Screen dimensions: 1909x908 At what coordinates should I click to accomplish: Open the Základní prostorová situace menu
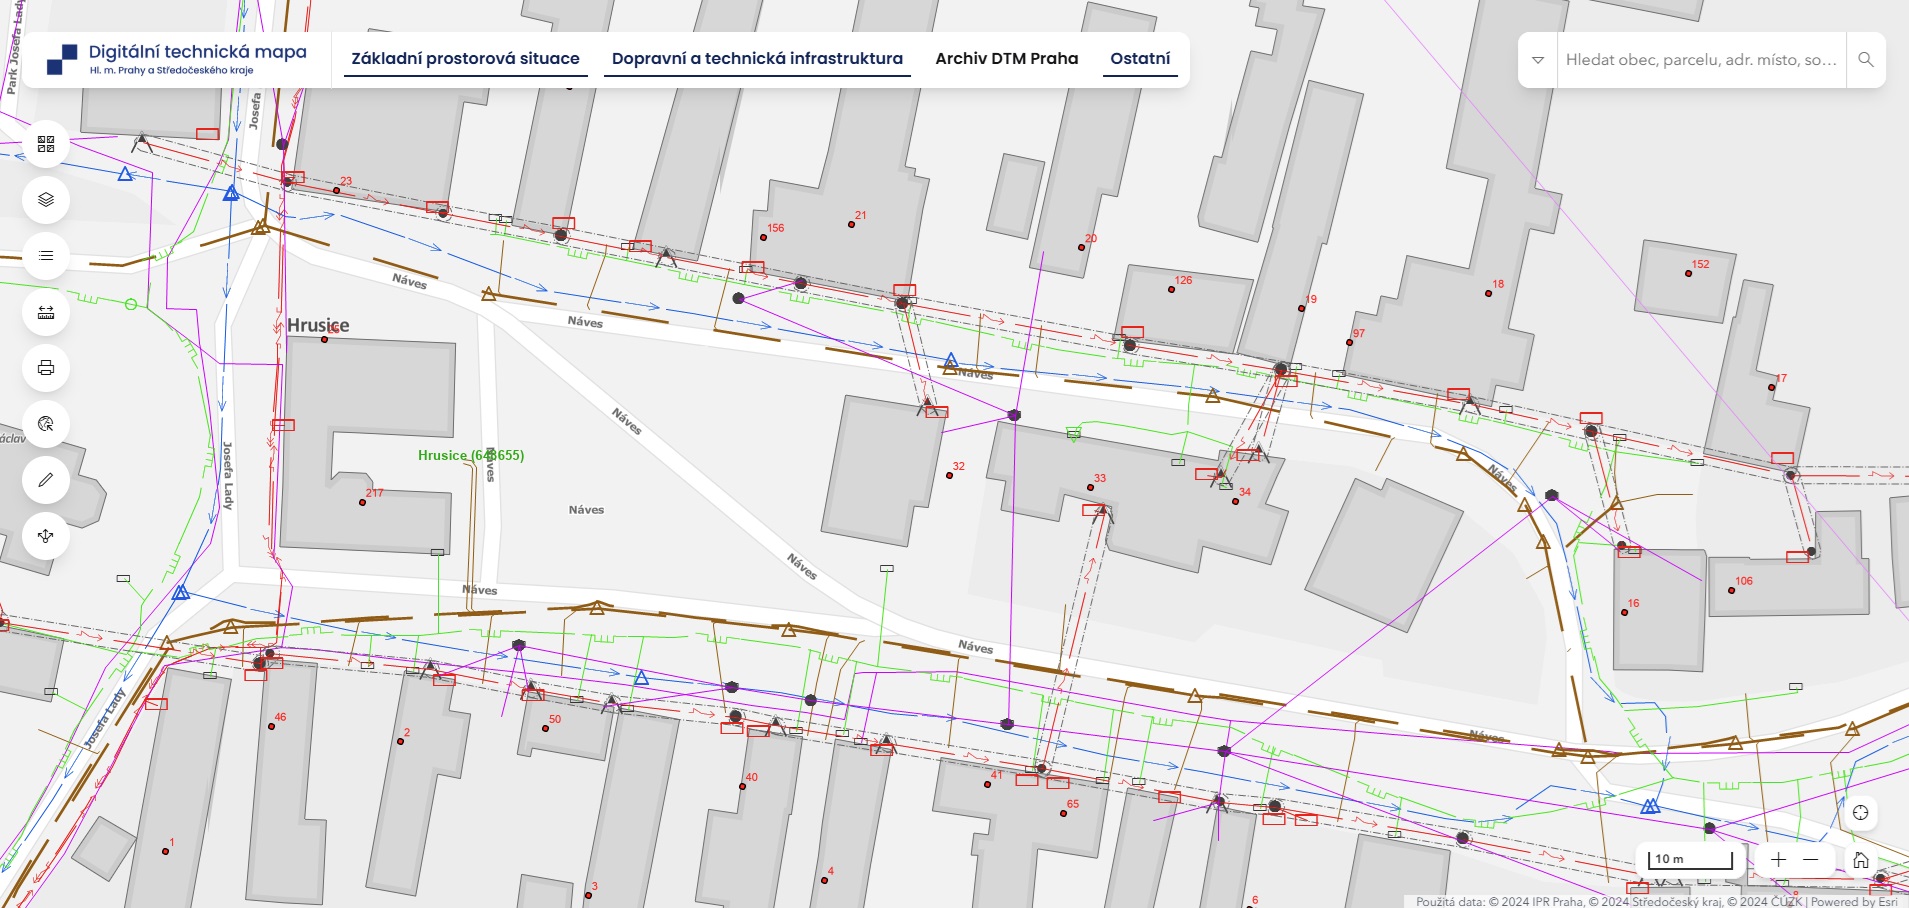(x=465, y=59)
